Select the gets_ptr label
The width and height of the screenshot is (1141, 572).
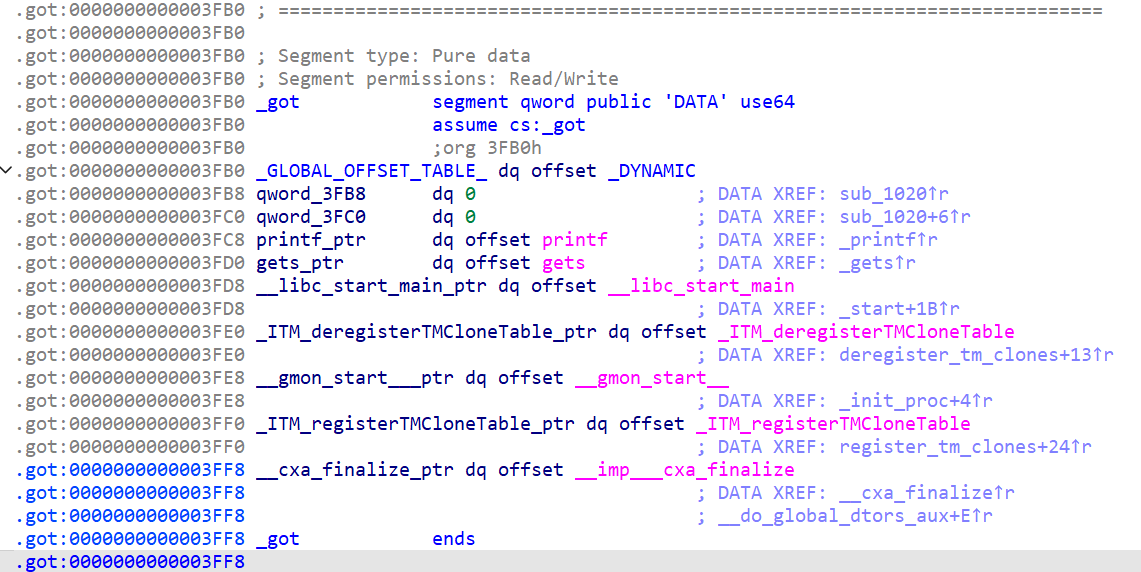click(x=300, y=263)
